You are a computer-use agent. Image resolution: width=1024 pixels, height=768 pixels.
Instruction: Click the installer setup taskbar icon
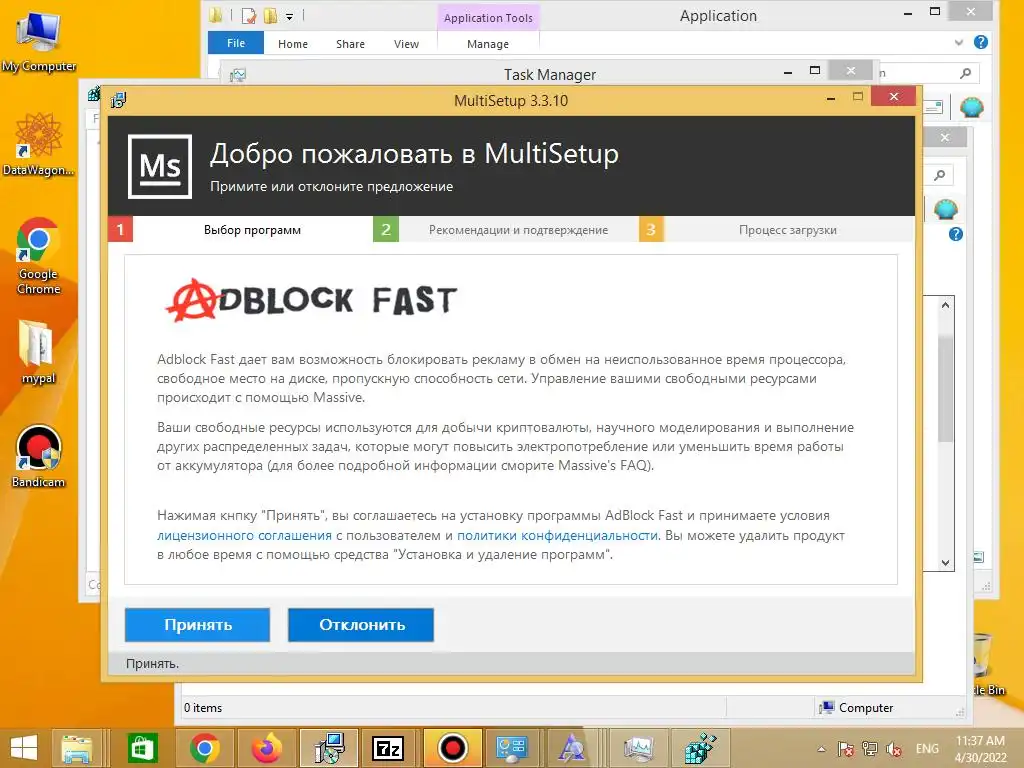click(328, 748)
